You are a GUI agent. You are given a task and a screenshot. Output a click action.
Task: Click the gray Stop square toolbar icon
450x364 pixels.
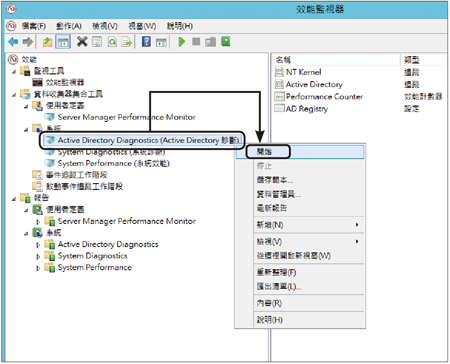196,42
